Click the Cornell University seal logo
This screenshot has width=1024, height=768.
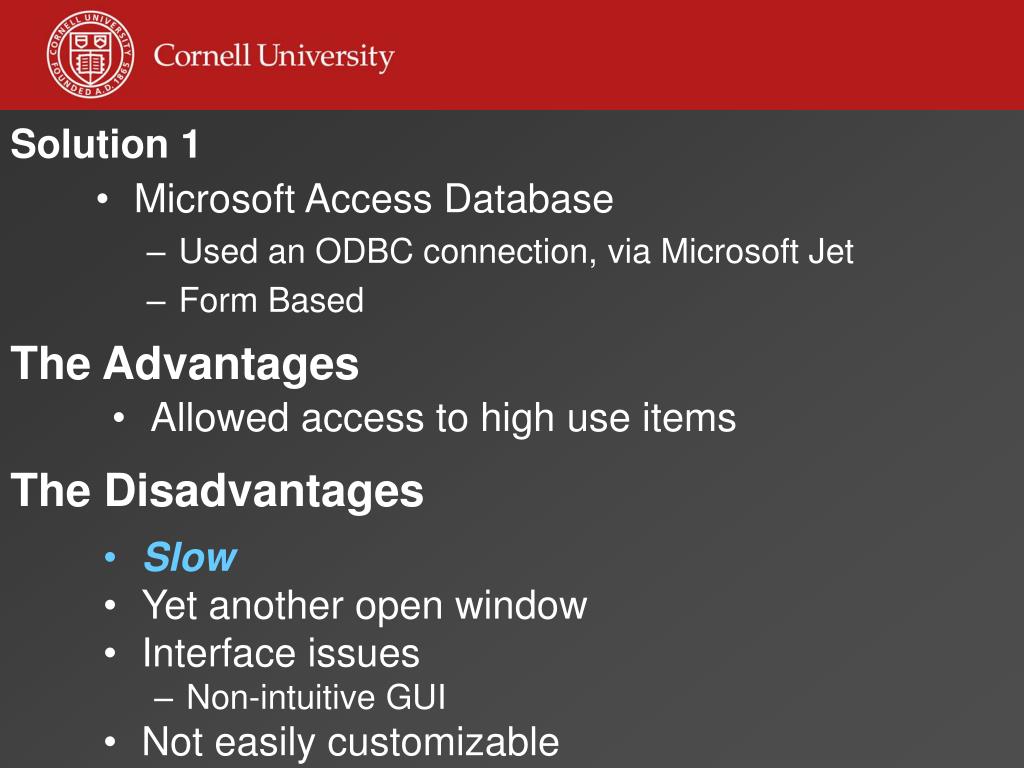click(91, 54)
